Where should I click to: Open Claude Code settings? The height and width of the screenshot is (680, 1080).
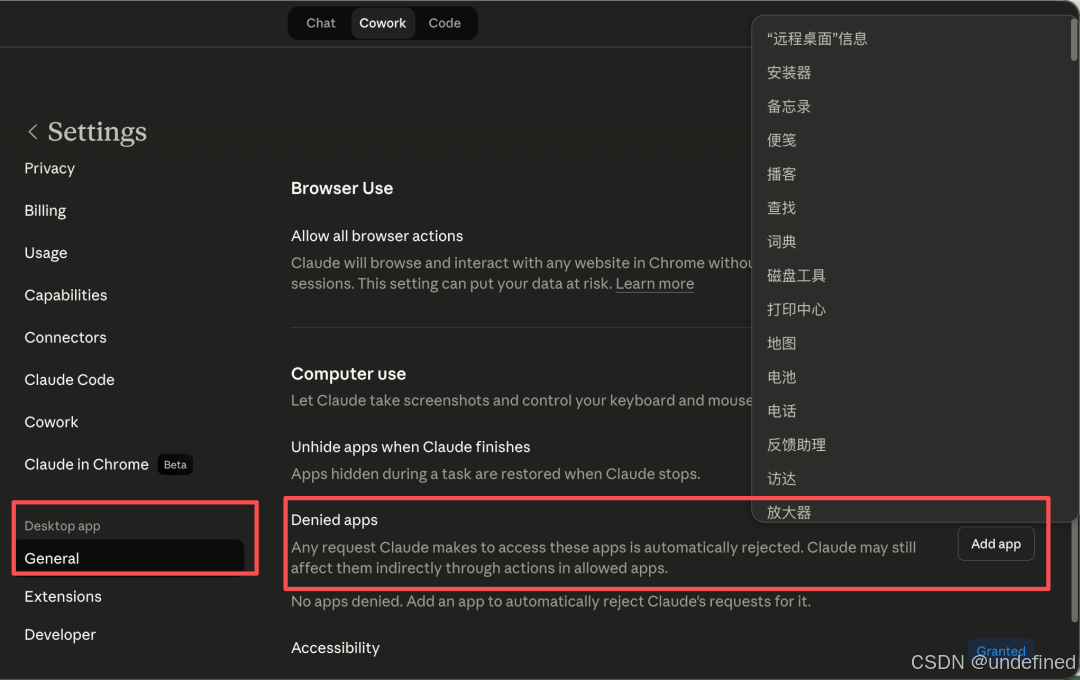(x=70, y=380)
